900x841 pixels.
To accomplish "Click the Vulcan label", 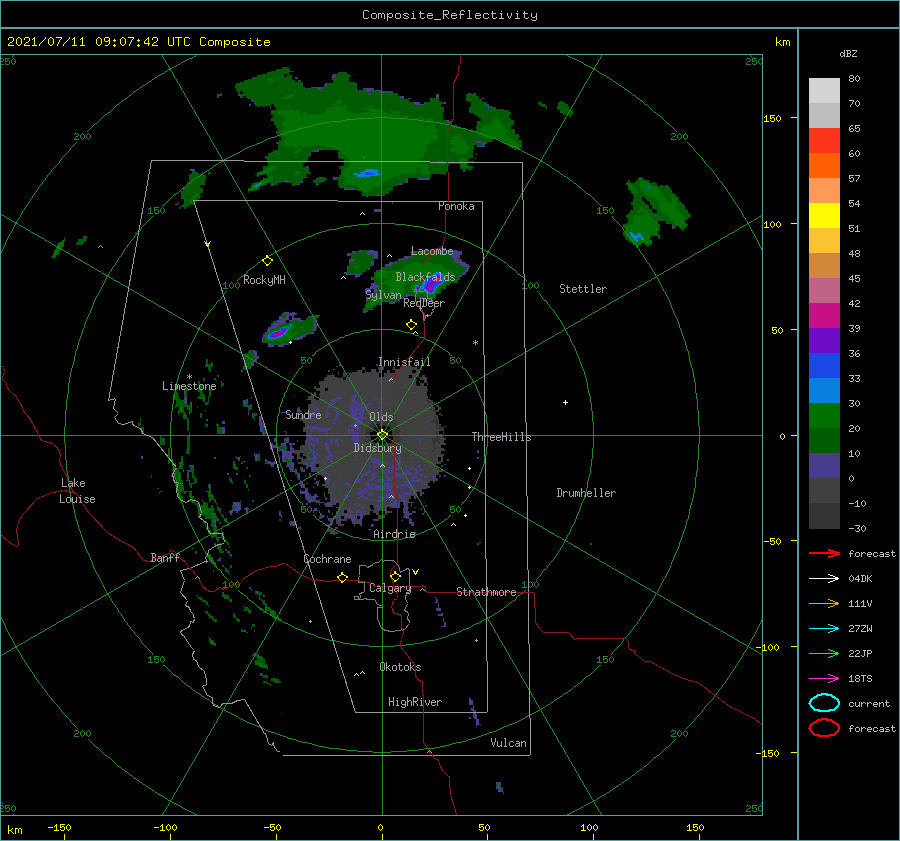I will pos(509,743).
